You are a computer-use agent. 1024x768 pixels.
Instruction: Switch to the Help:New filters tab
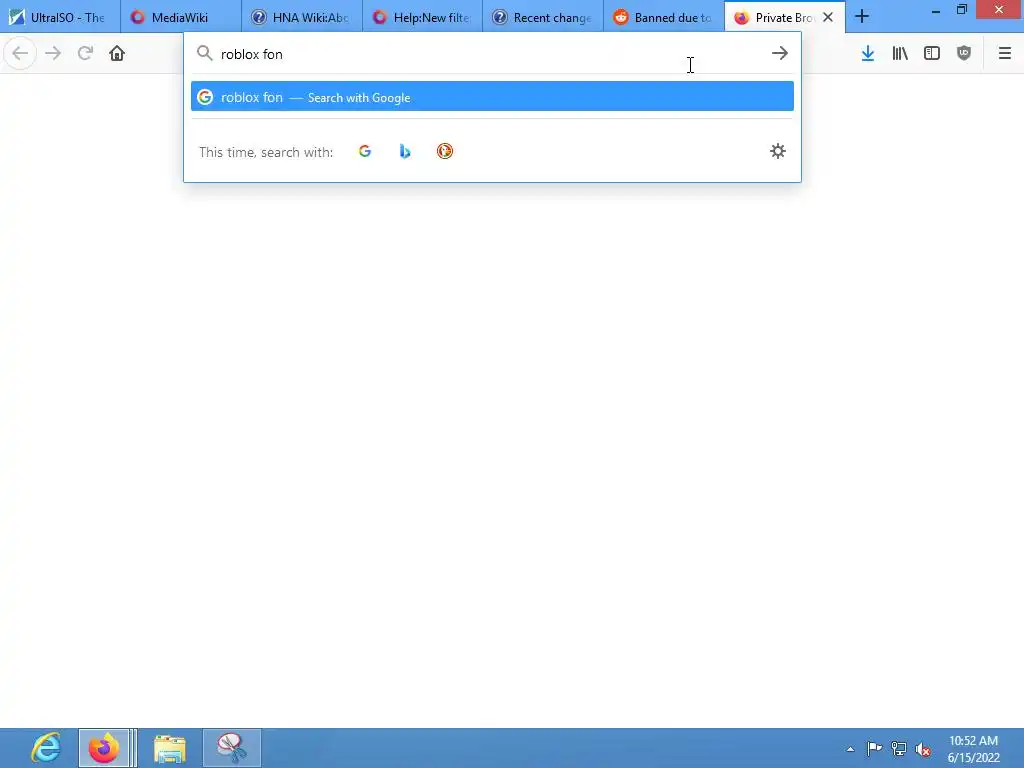pos(423,18)
